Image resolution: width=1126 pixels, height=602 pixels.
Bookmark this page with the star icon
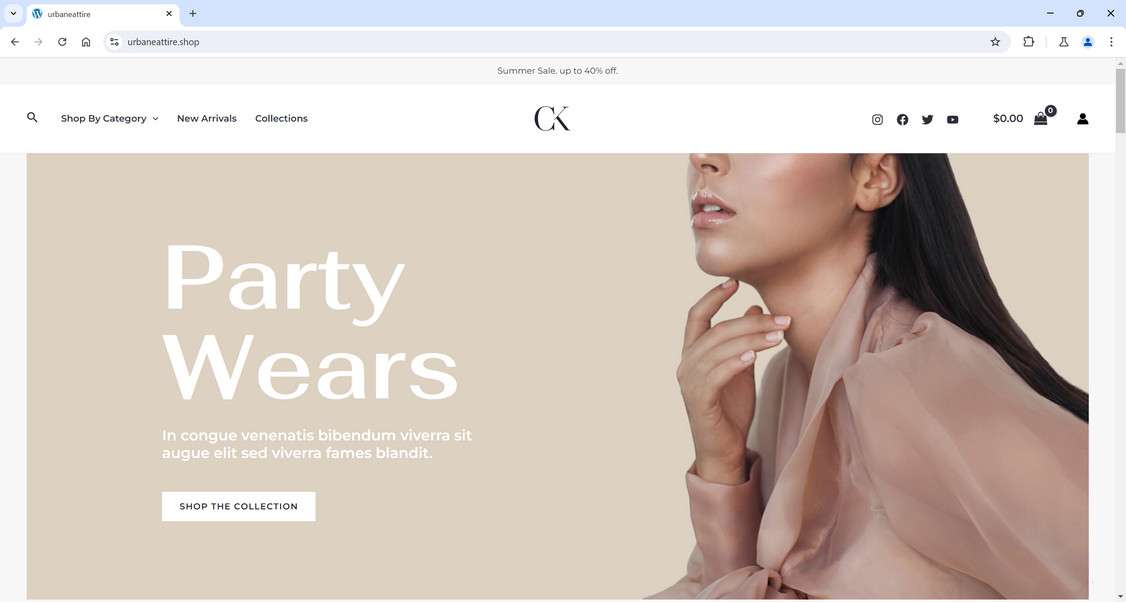[x=995, y=42]
